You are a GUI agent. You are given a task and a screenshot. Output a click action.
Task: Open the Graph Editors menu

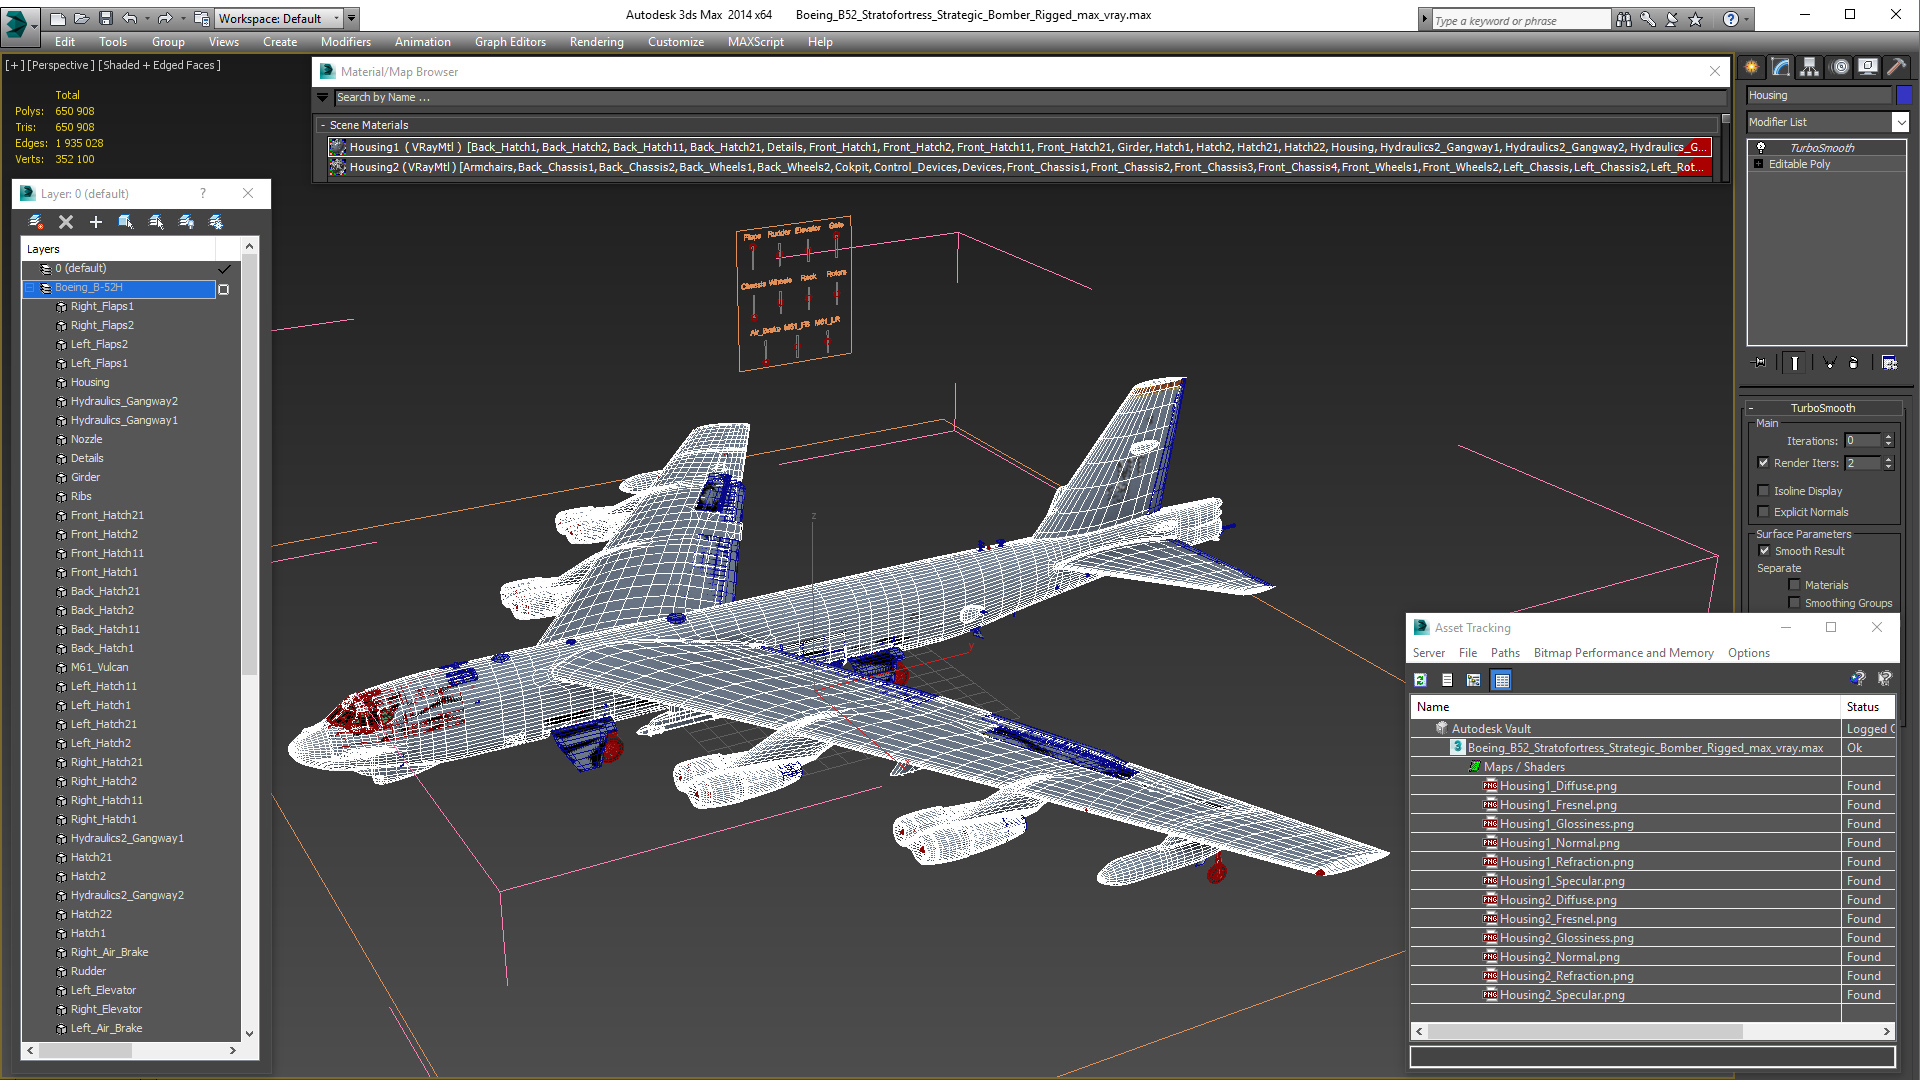click(x=510, y=42)
